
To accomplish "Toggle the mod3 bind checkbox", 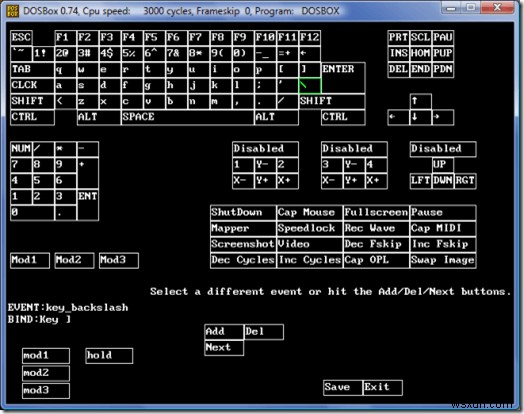I will (x=46, y=391).
